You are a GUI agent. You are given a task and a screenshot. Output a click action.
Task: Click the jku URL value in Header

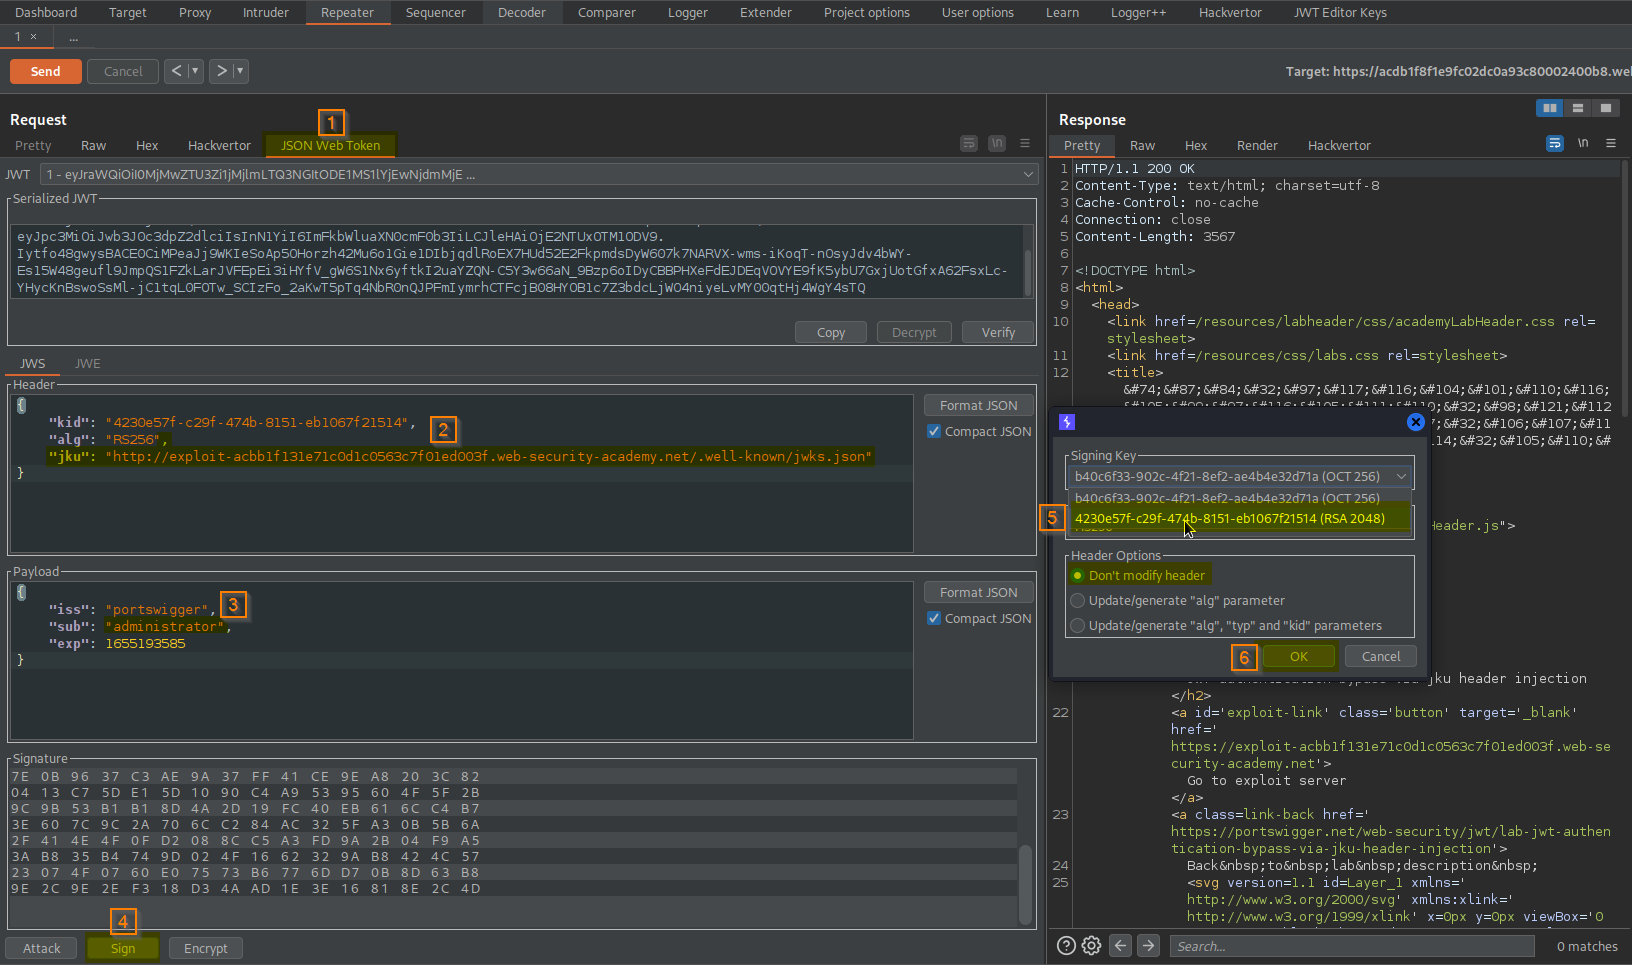tap(489, 456)
